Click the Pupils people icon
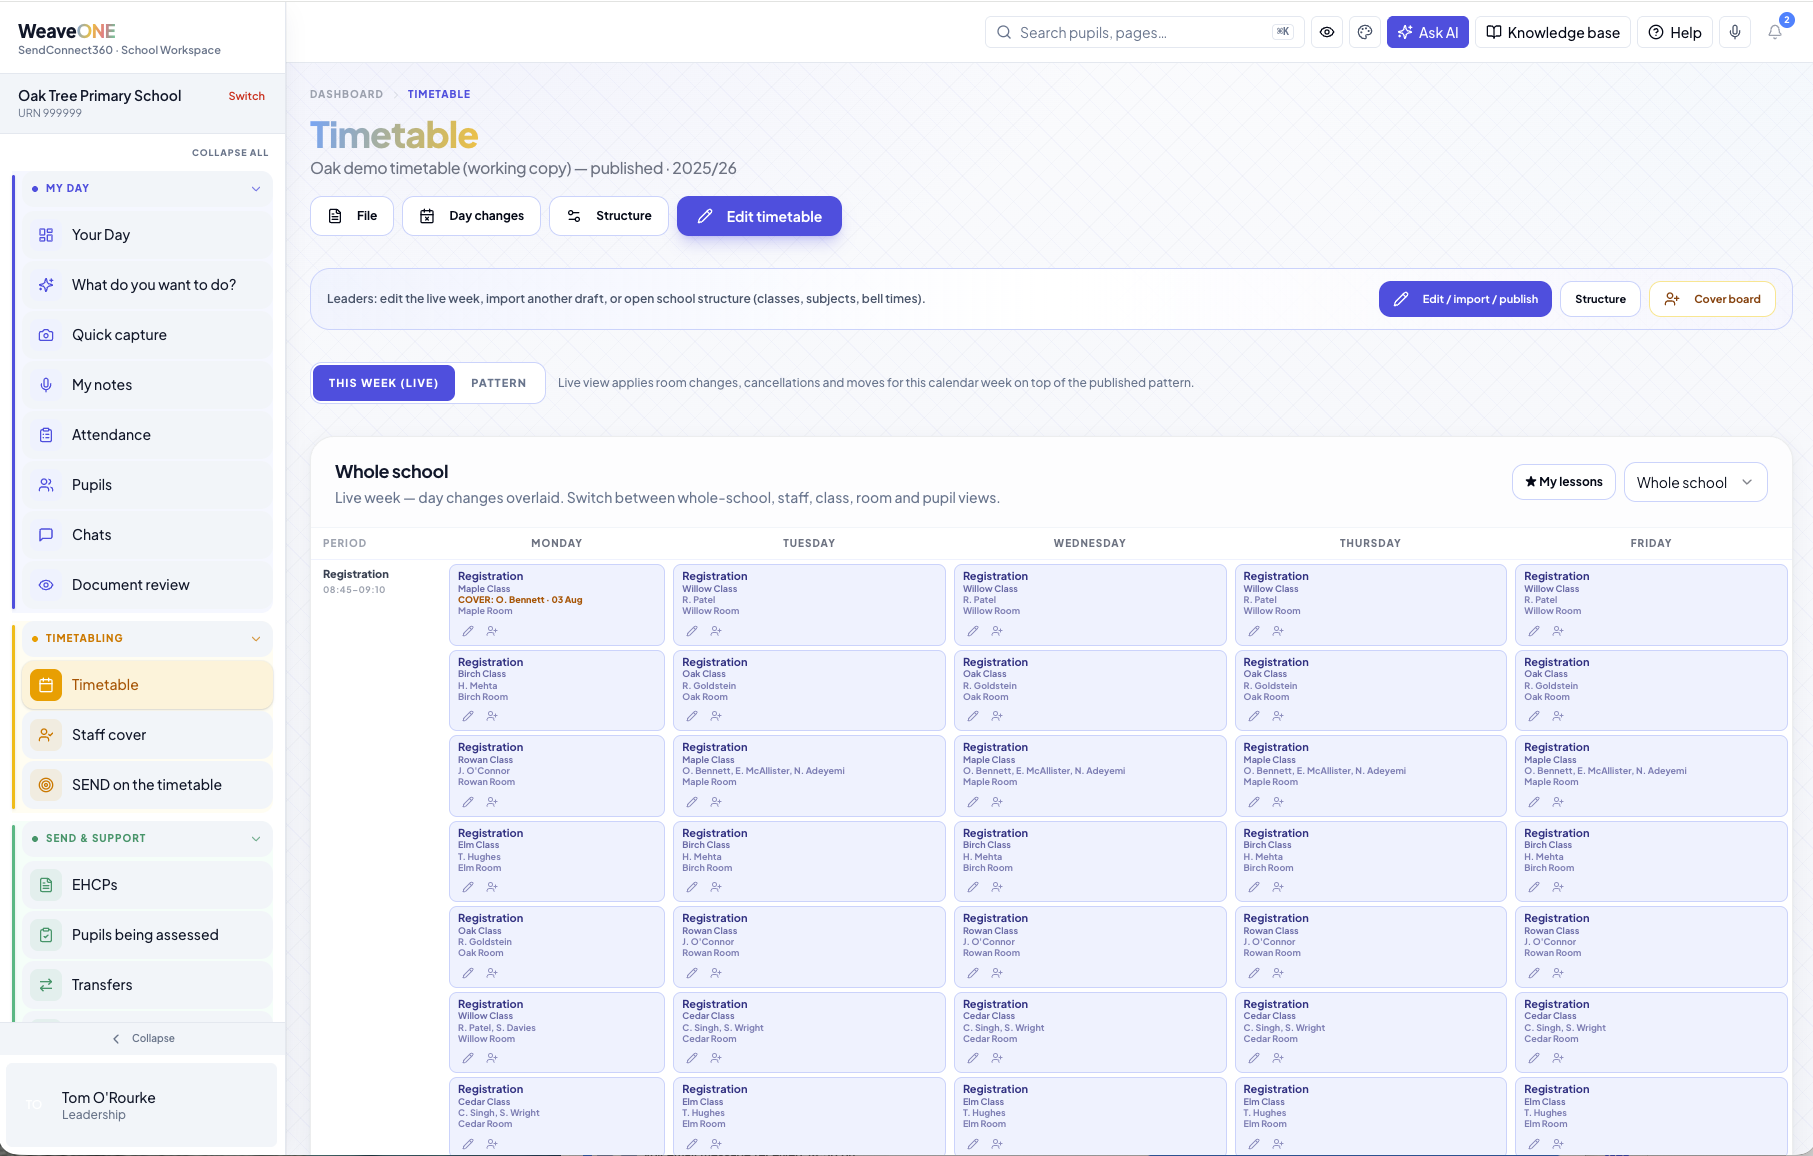The height and width of the screenshot is (1156, 1813). point(46,485)
